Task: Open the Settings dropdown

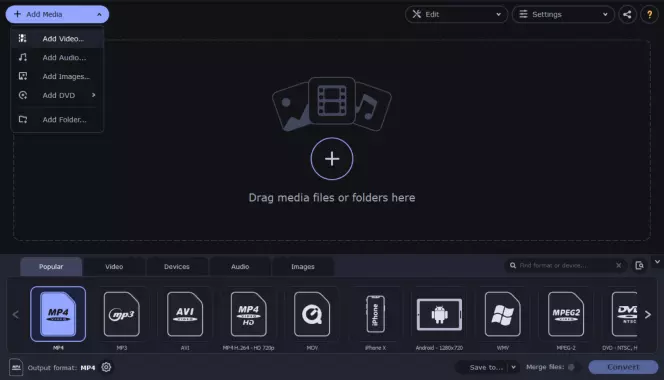Action: click(x=563, y=14)
